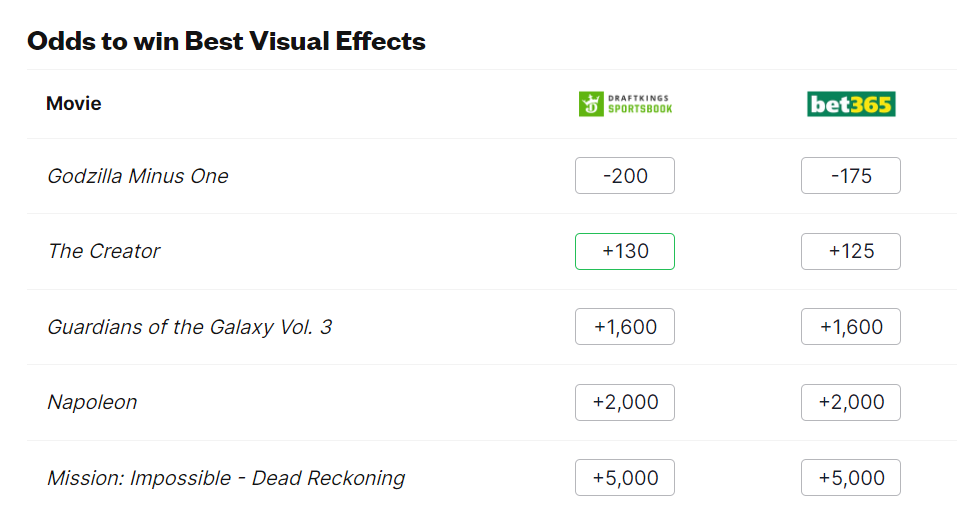Select DraftKings -200 odds for Godzilla Minus One

coord(625,176)
